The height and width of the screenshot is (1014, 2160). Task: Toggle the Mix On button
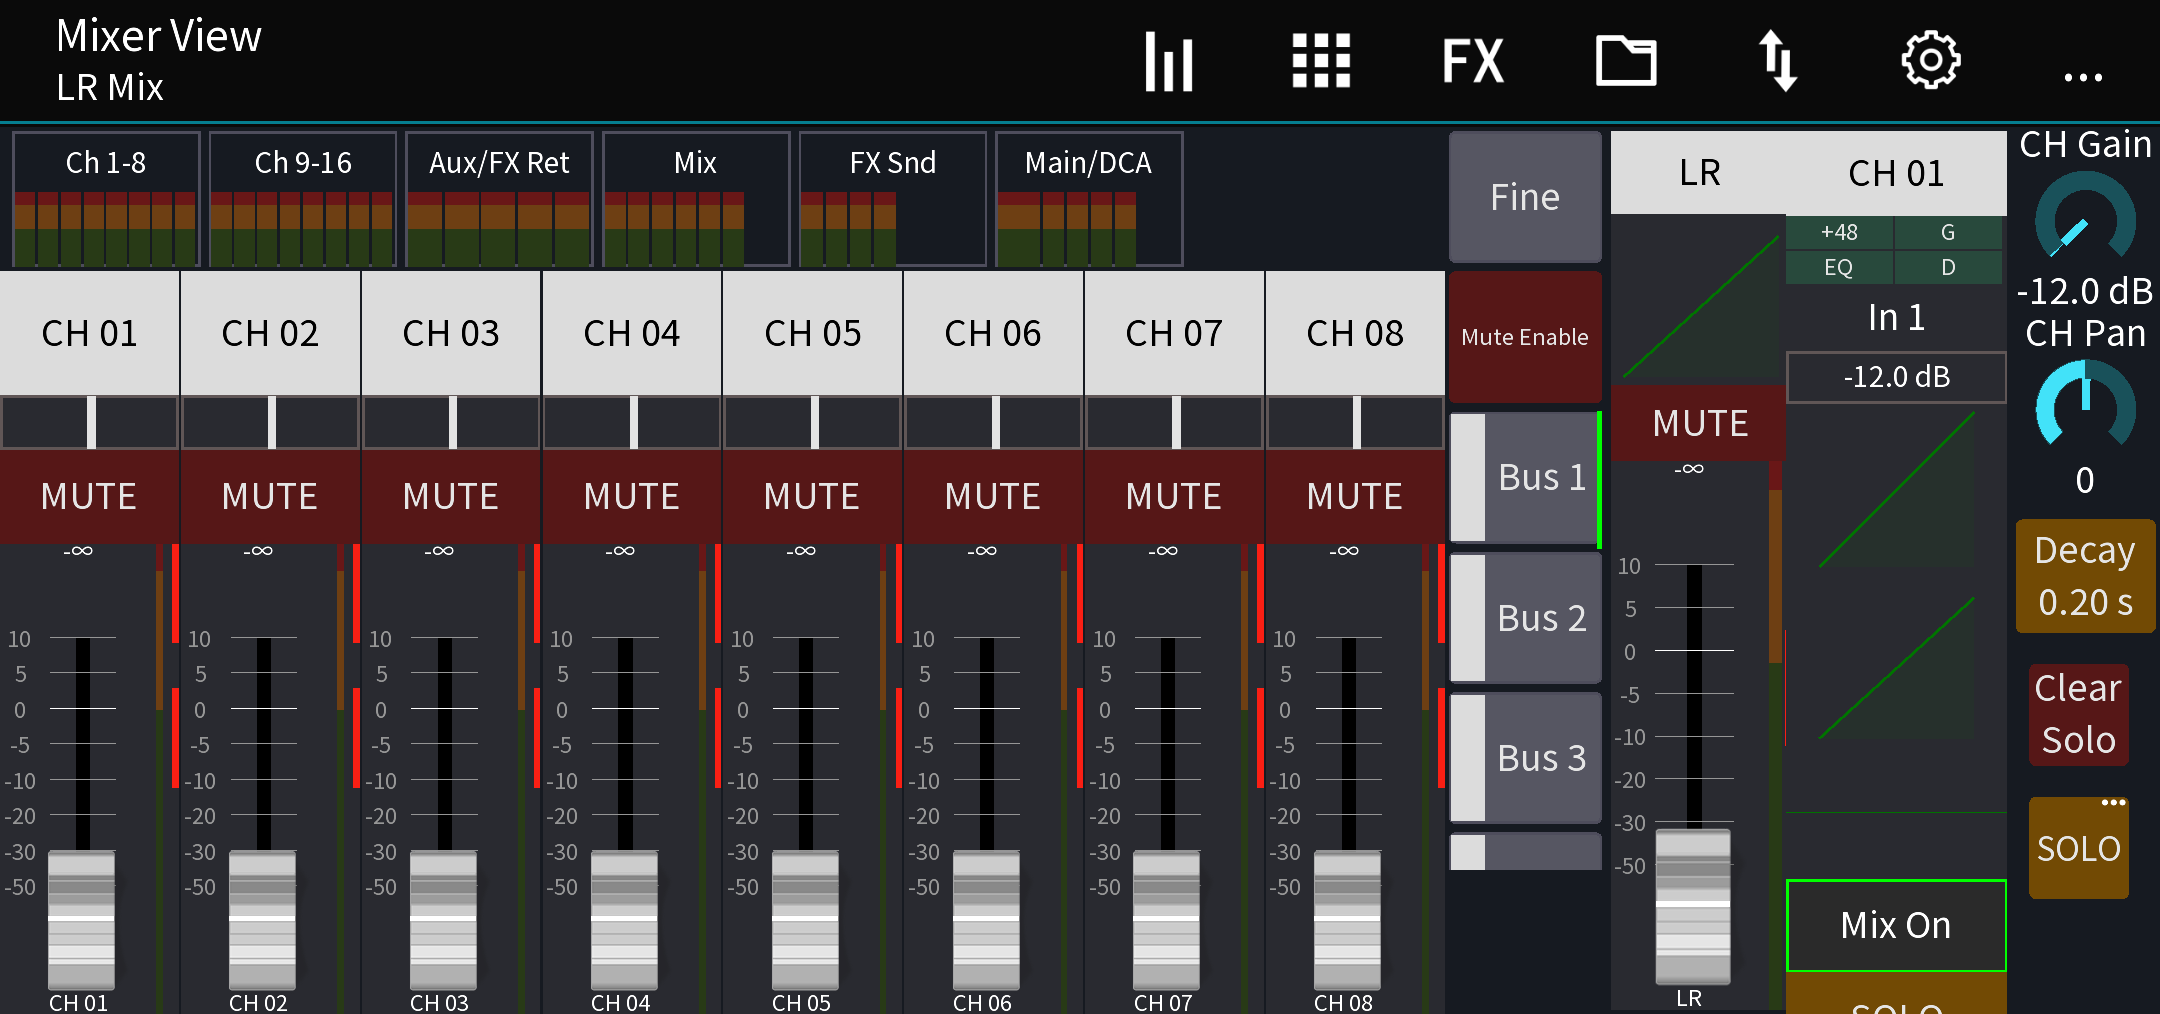1896,925
